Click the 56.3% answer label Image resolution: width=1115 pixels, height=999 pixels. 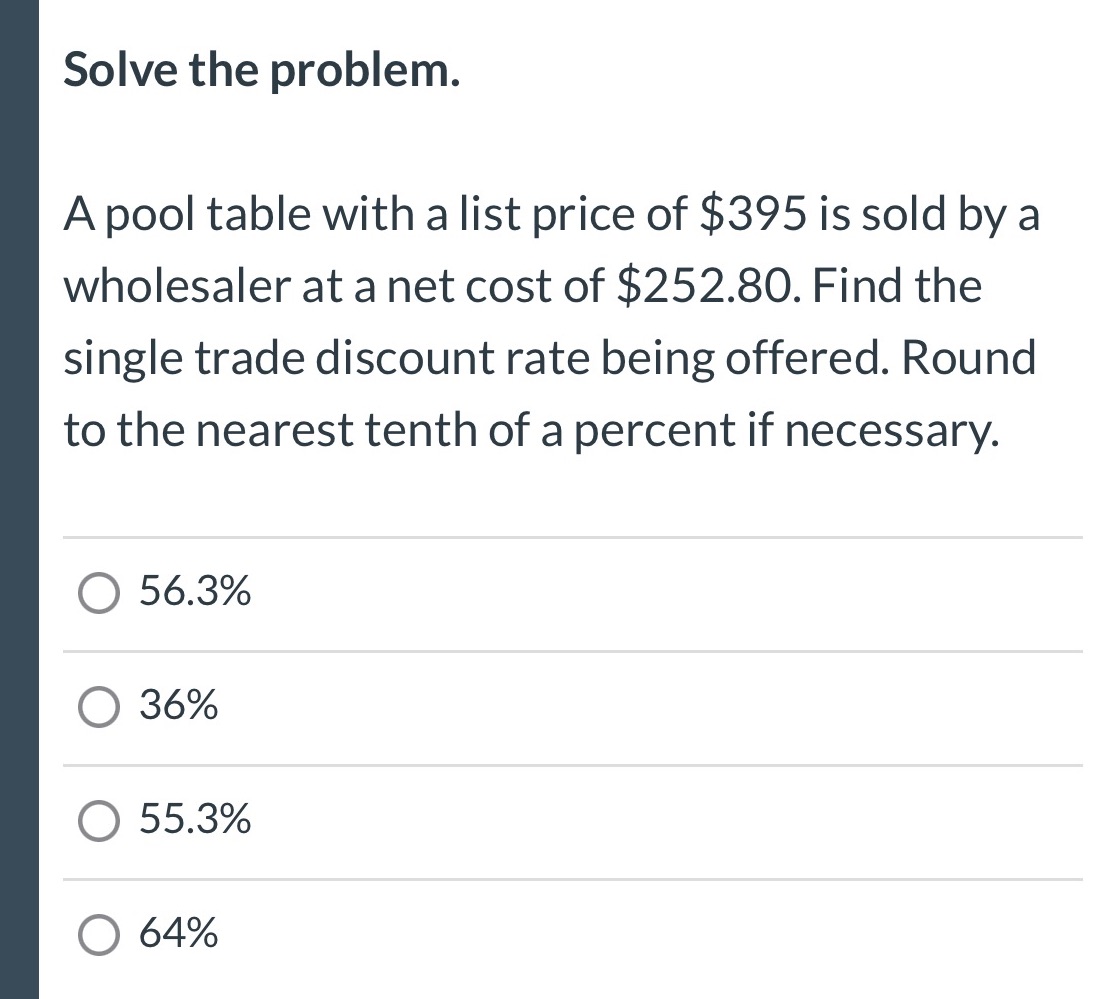pos(195,591)
